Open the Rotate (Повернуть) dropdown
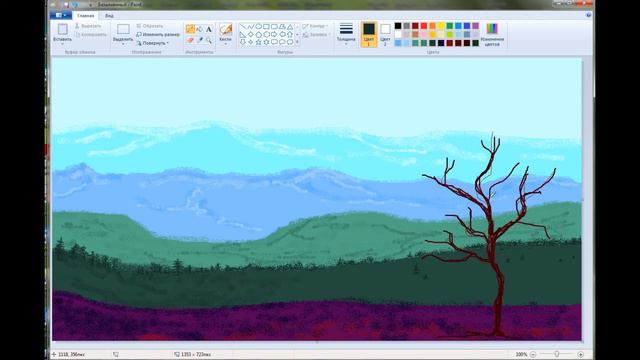This screenshot has height=360, width=640. click(153, 43)
